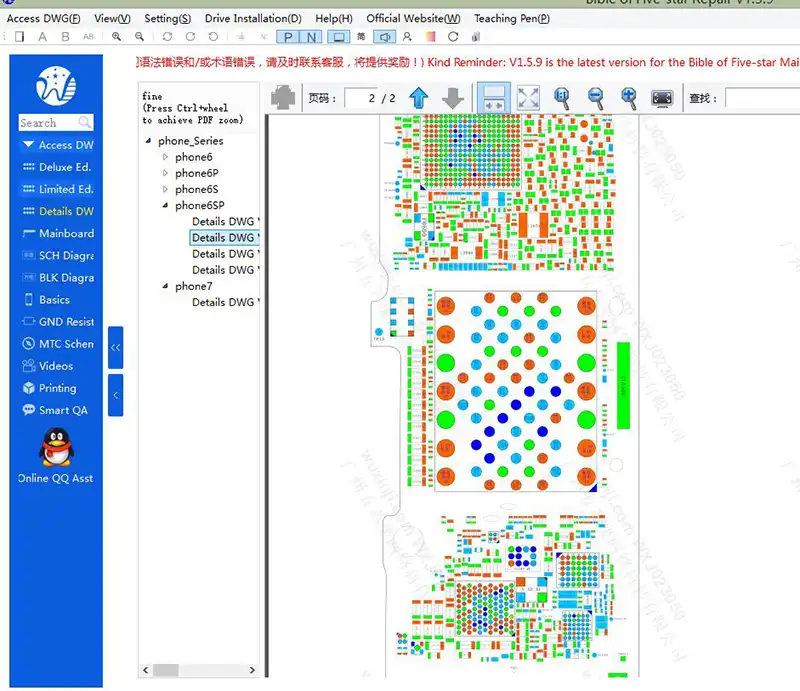Screen dimensions: 800x691
Task: Select last Details DWG under phone6SP
Action: point(225,270)
